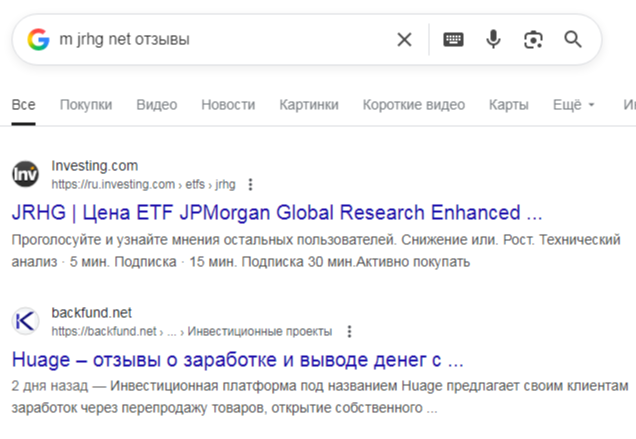Open search by image camera icon
Screen dimensions: 636x439
[533, 40]
